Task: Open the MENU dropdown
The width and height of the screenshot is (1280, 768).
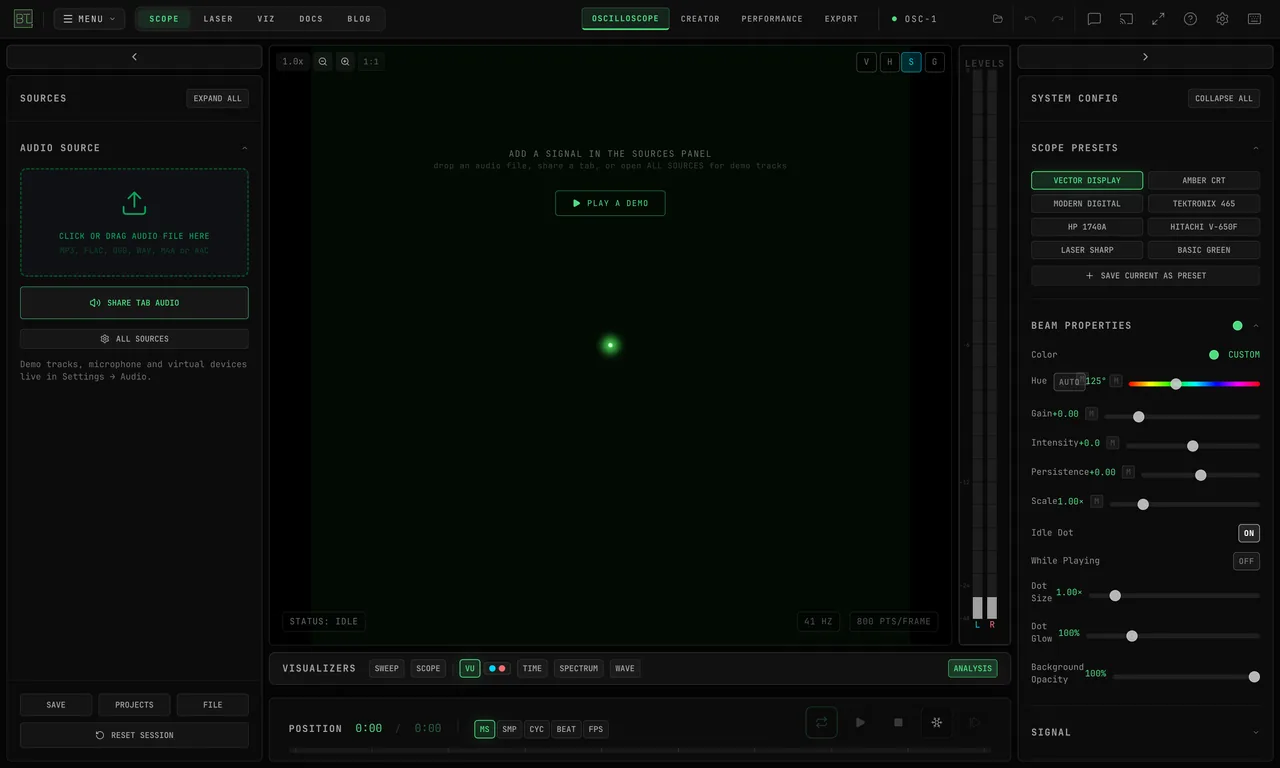Action: point(89,19)
